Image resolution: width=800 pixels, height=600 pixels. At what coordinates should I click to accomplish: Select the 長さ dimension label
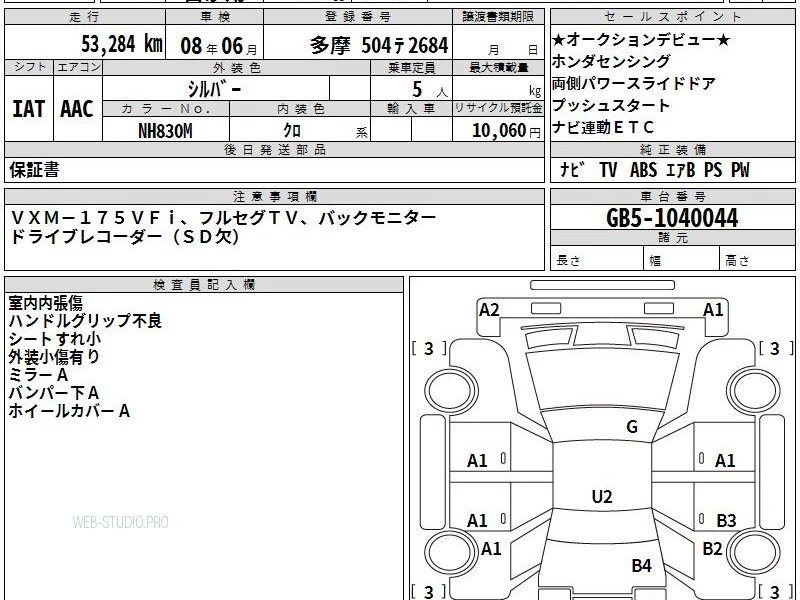(x=568, y=261)
